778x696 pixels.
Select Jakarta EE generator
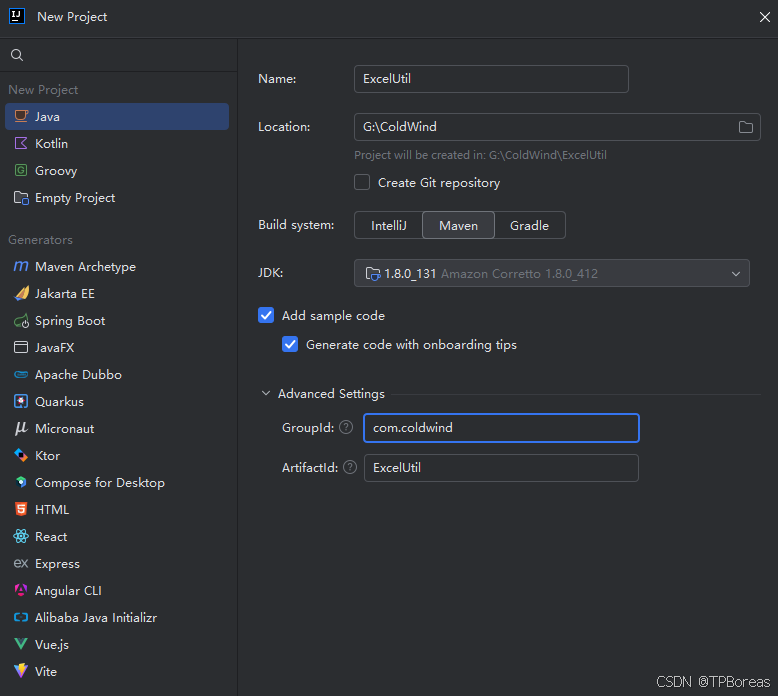coord(117,294)
